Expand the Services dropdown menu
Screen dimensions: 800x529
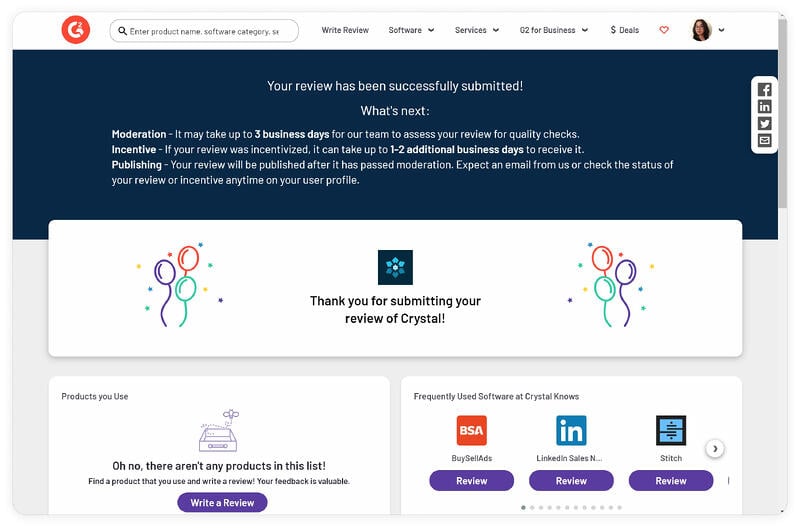477,30
